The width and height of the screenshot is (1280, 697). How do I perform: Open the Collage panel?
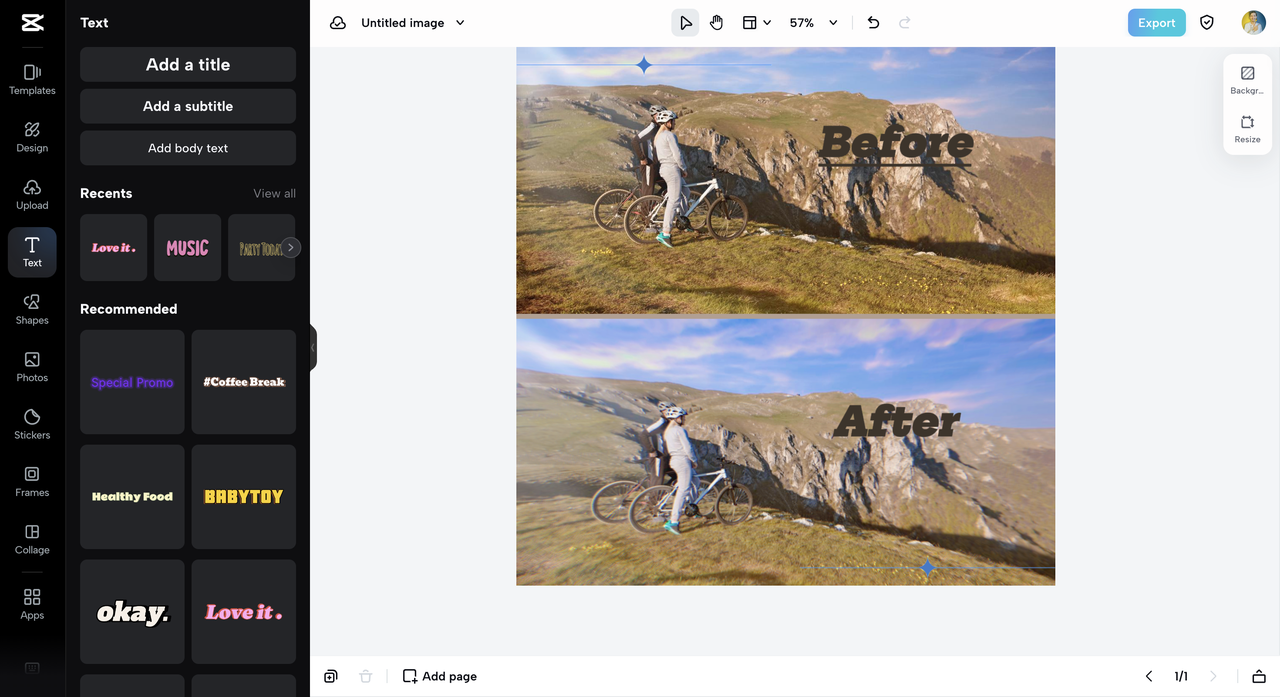pos(32,539)
